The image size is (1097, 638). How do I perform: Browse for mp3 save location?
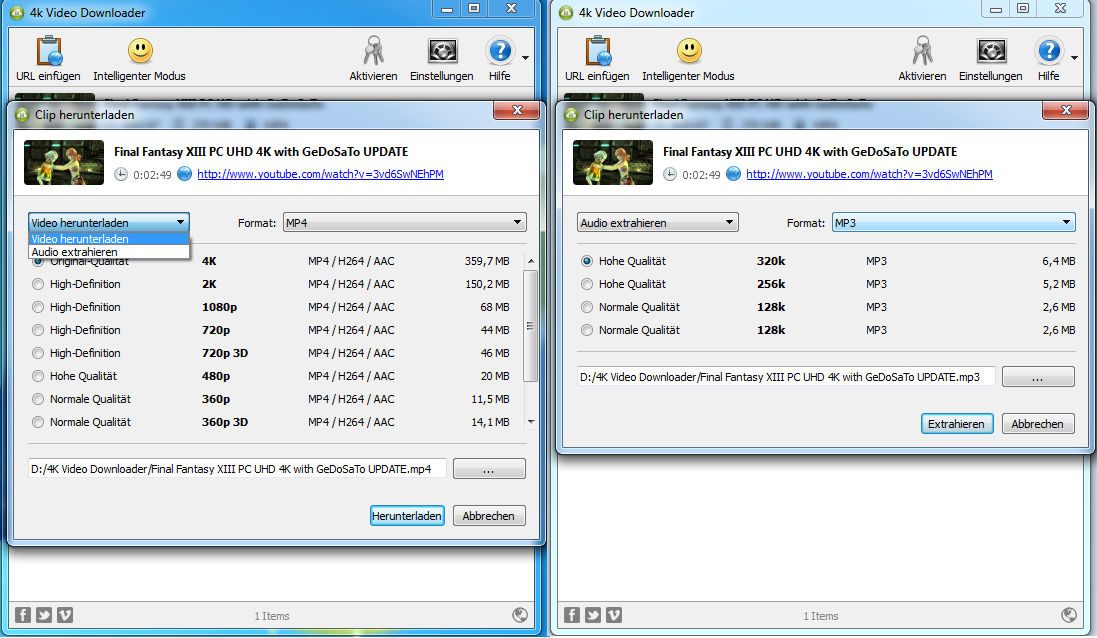[1038, 376]
